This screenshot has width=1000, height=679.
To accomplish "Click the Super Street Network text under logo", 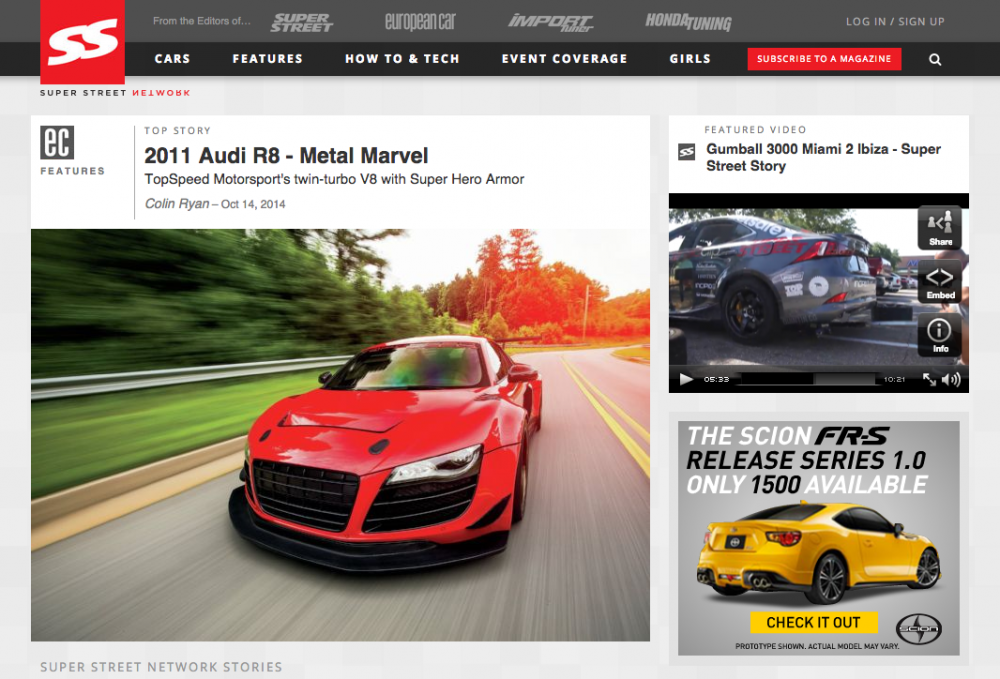I will 115,93.
